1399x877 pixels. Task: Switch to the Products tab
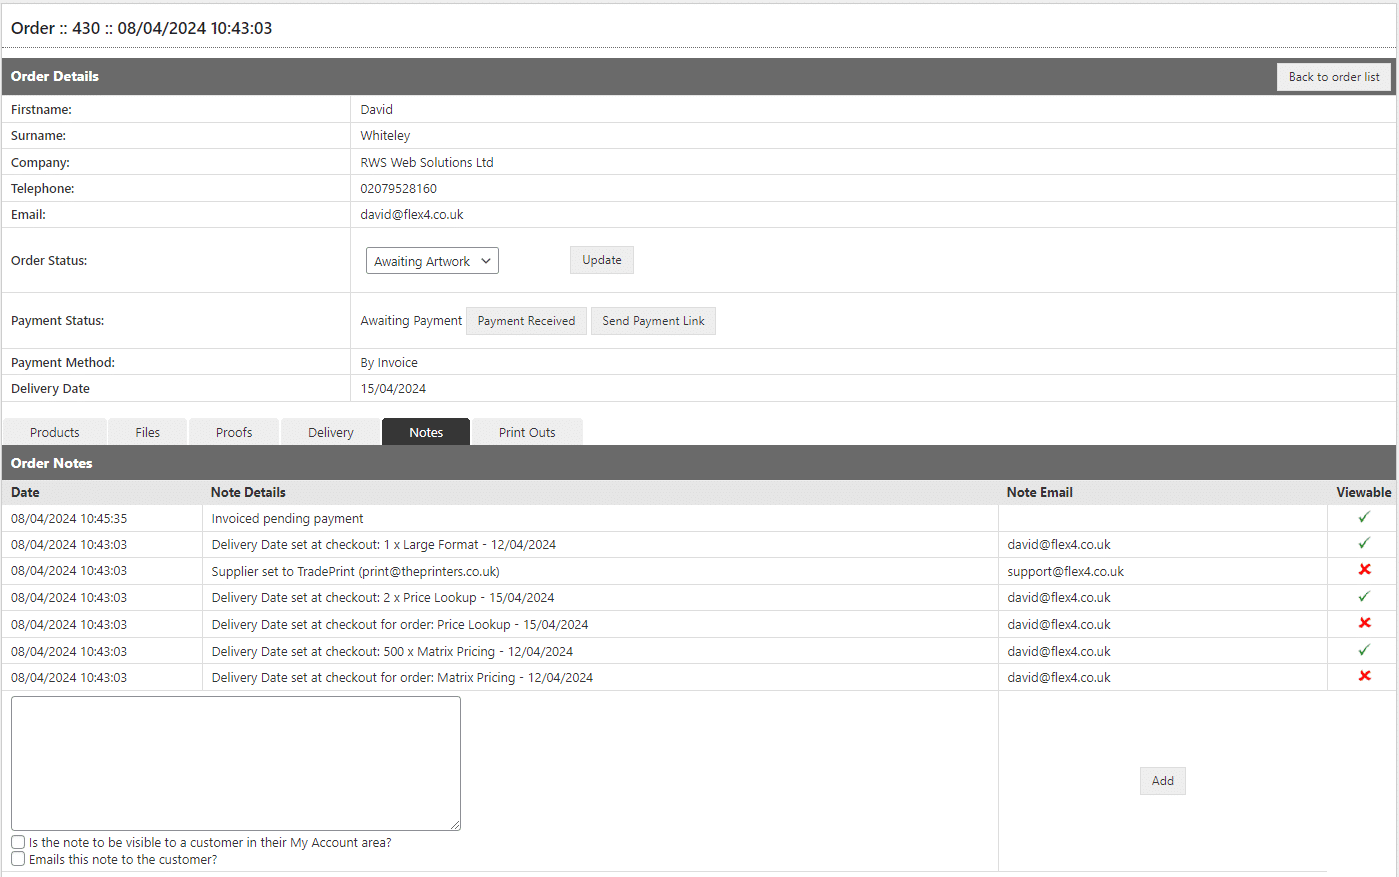point(55,432)
